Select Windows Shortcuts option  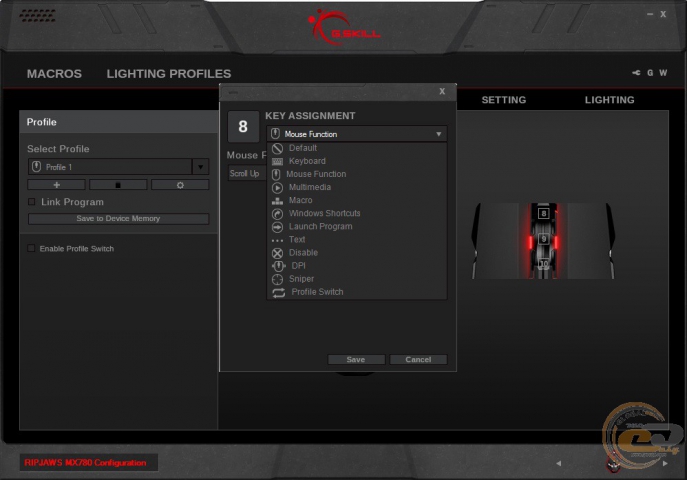tap(325, 213)
